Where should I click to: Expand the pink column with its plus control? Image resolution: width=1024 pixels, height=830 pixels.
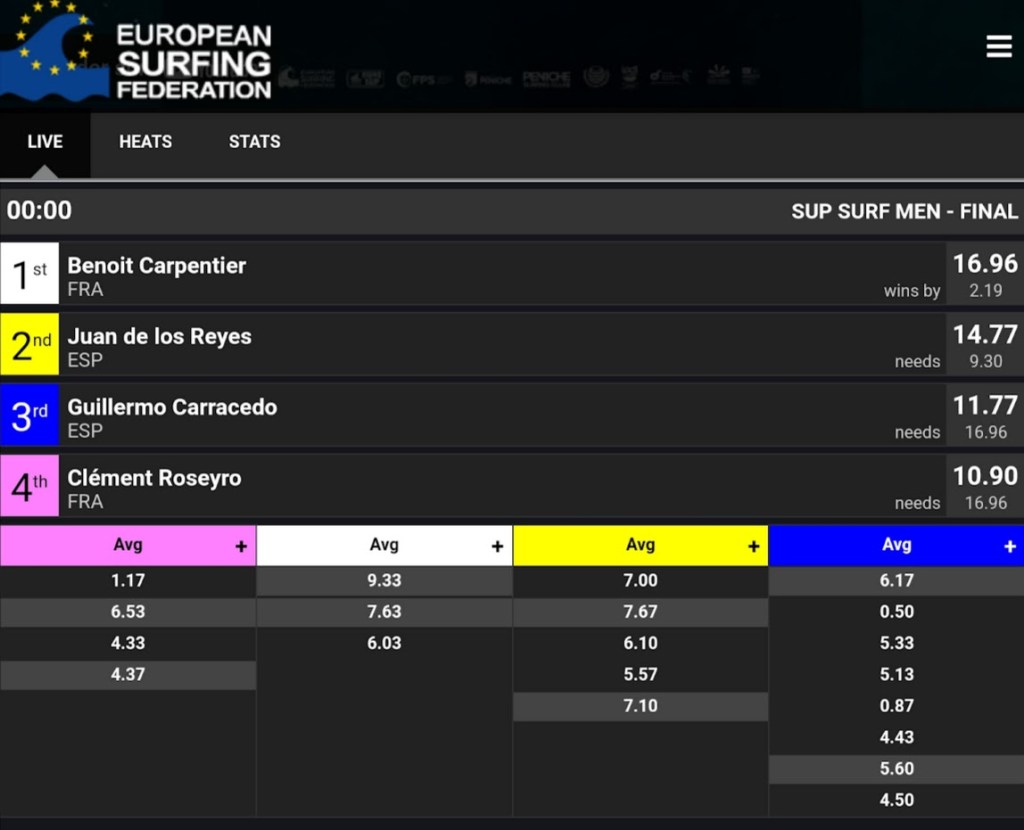click(x=240, y=545)
